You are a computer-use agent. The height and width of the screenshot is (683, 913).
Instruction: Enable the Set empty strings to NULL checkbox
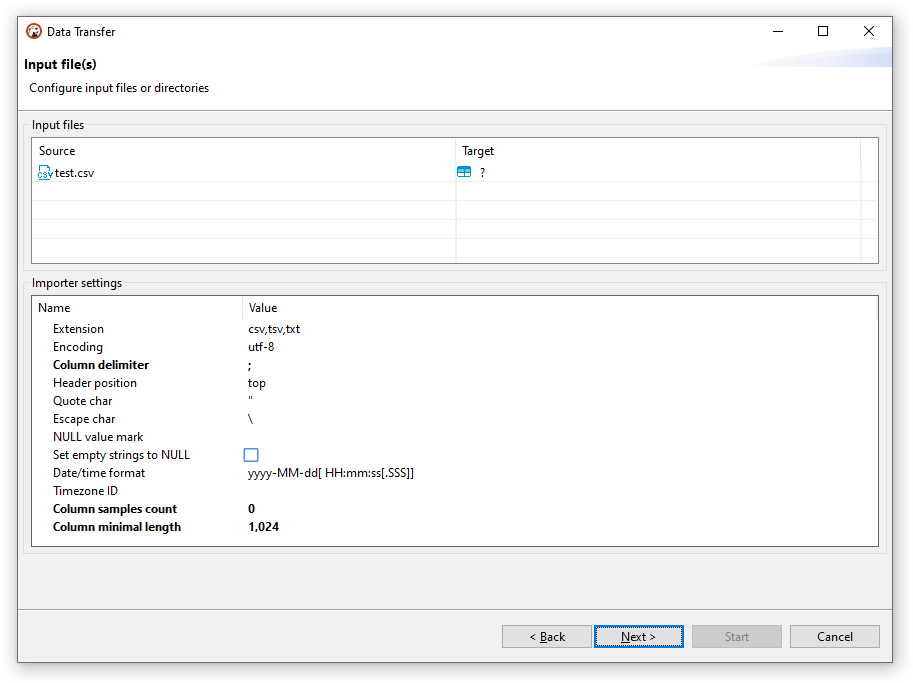click(x=251, y=454)
